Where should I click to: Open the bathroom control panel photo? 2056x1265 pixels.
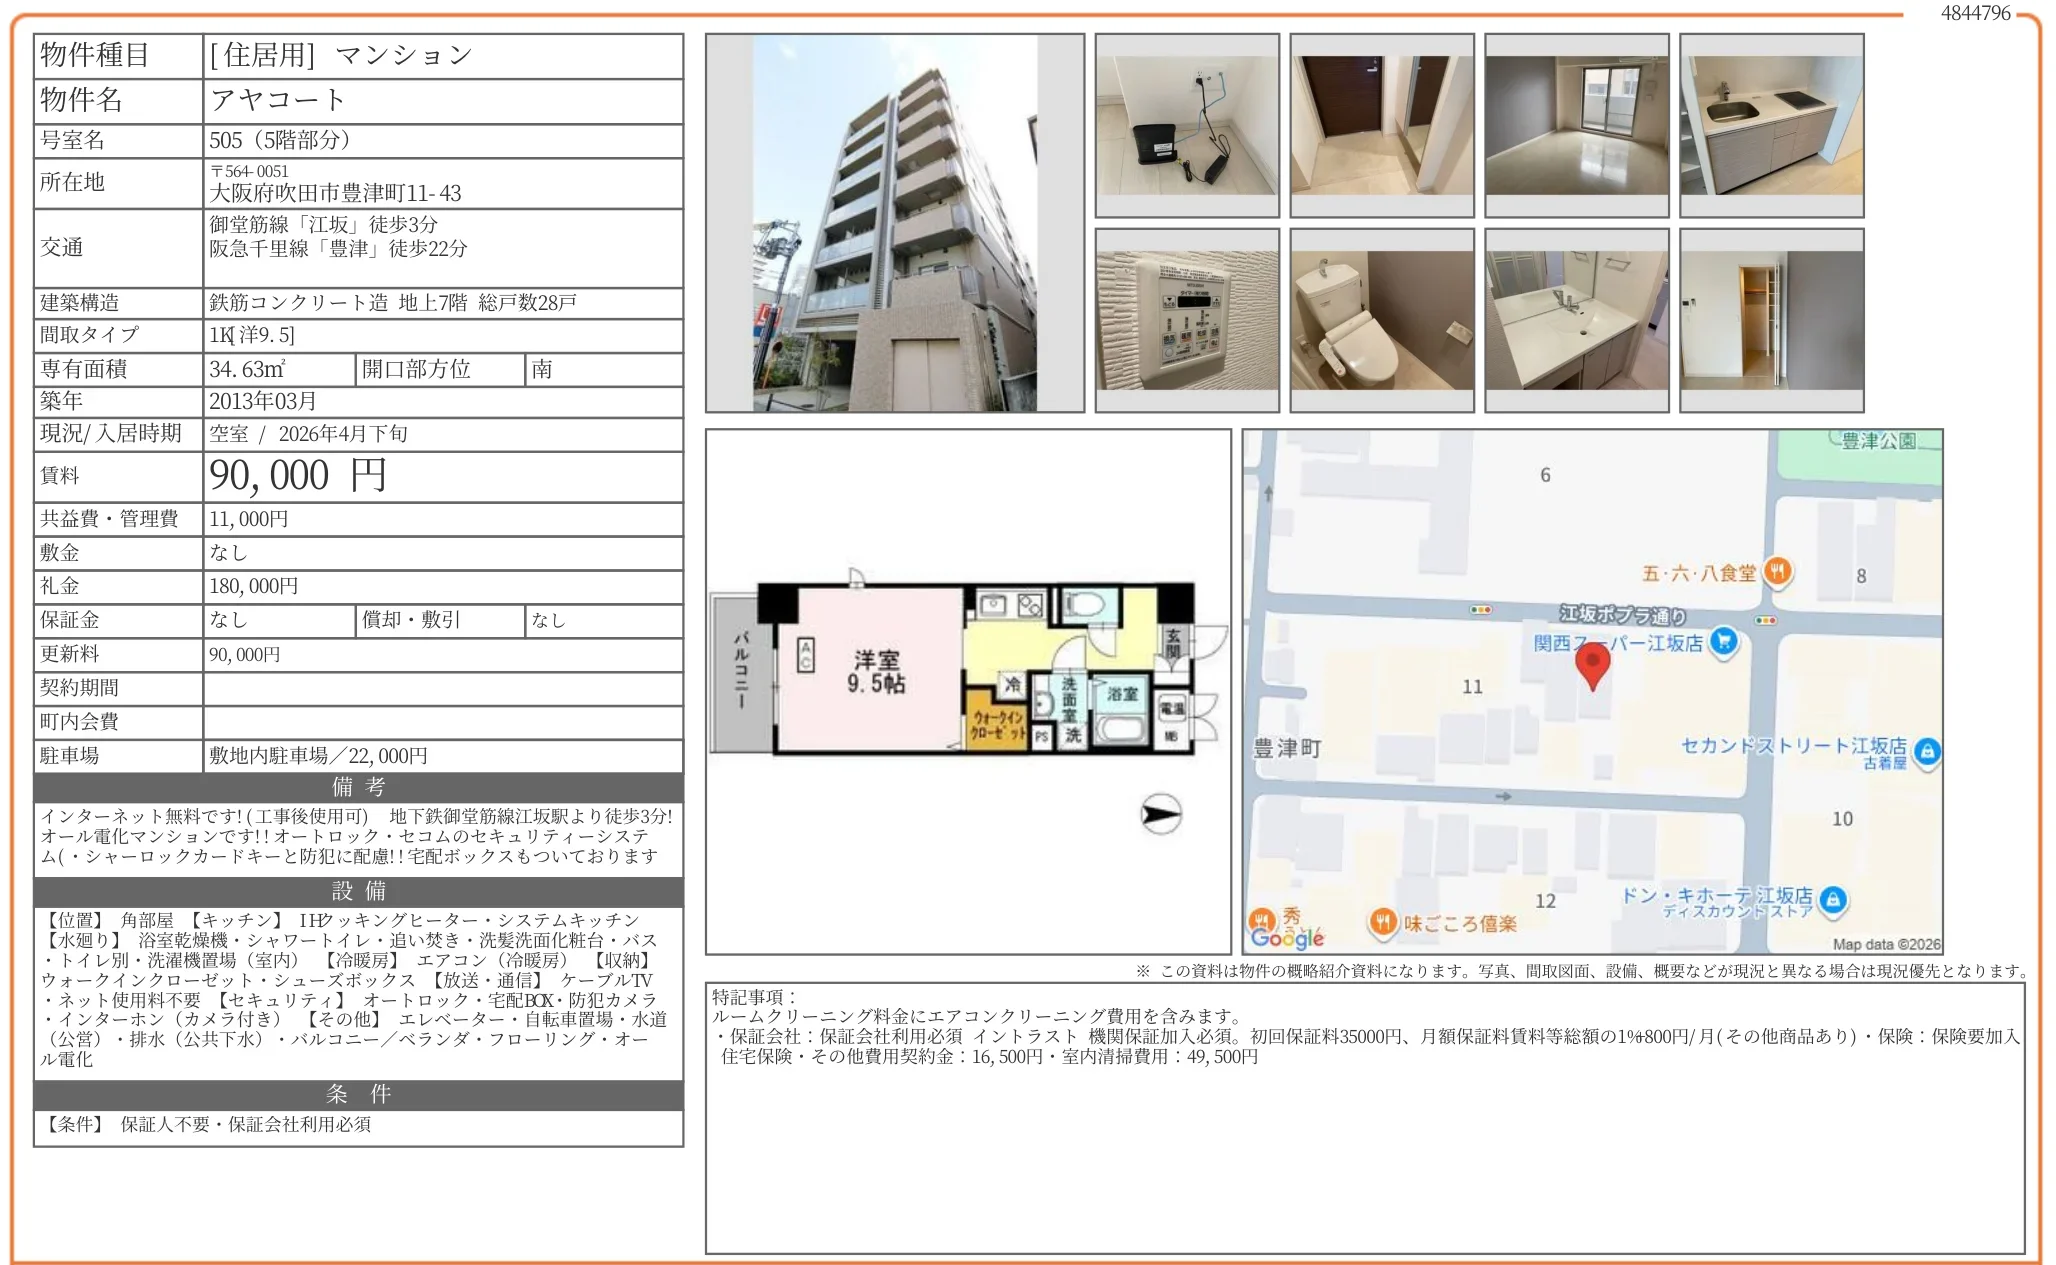click(x=1187, y=320)
